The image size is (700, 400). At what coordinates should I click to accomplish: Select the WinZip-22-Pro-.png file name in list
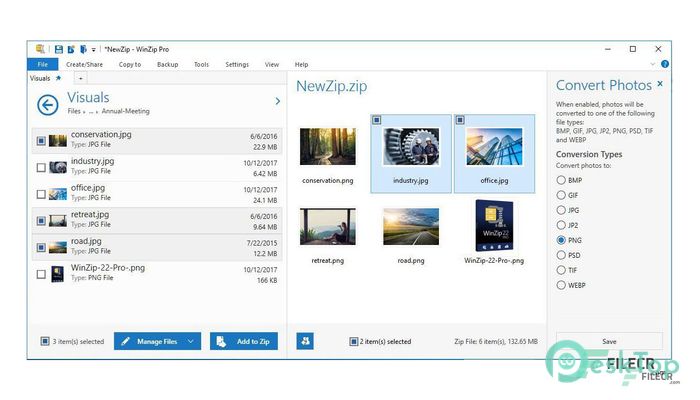click(x=108, y=268)
